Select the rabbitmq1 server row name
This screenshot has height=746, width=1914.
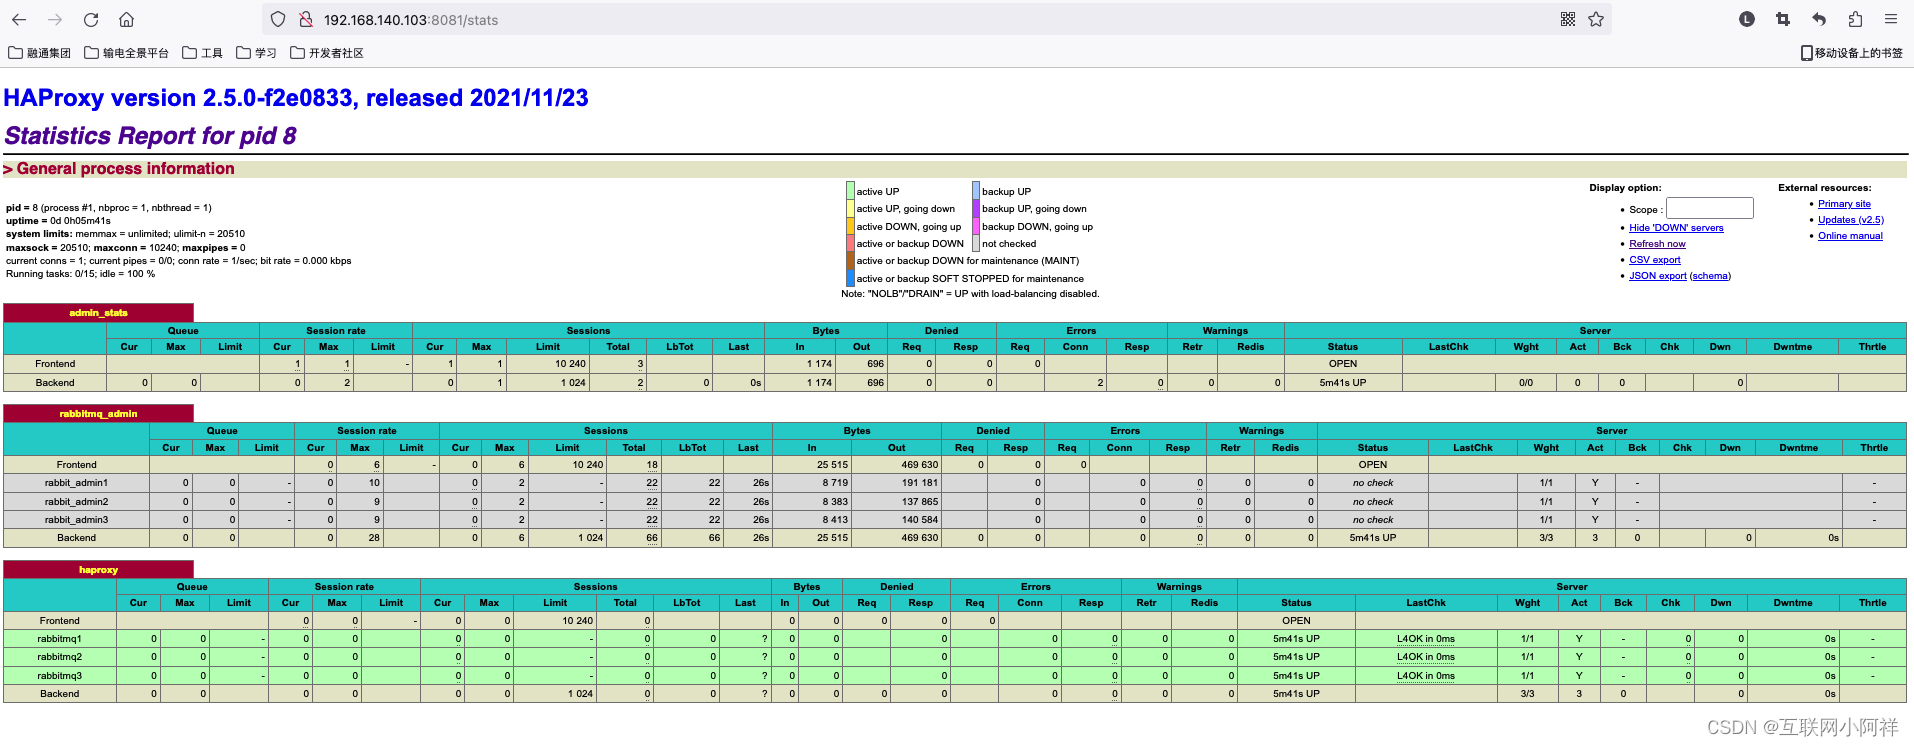click(x=59, y=639)
